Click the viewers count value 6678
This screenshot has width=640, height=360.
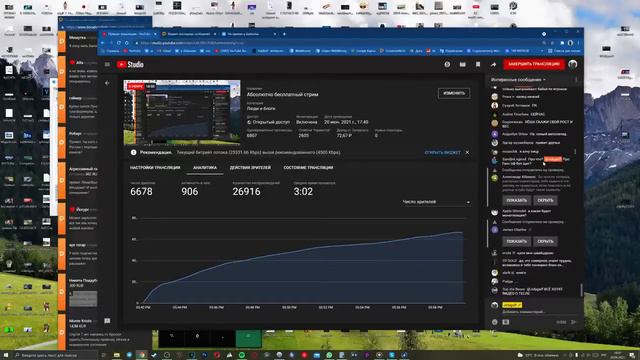141,191
